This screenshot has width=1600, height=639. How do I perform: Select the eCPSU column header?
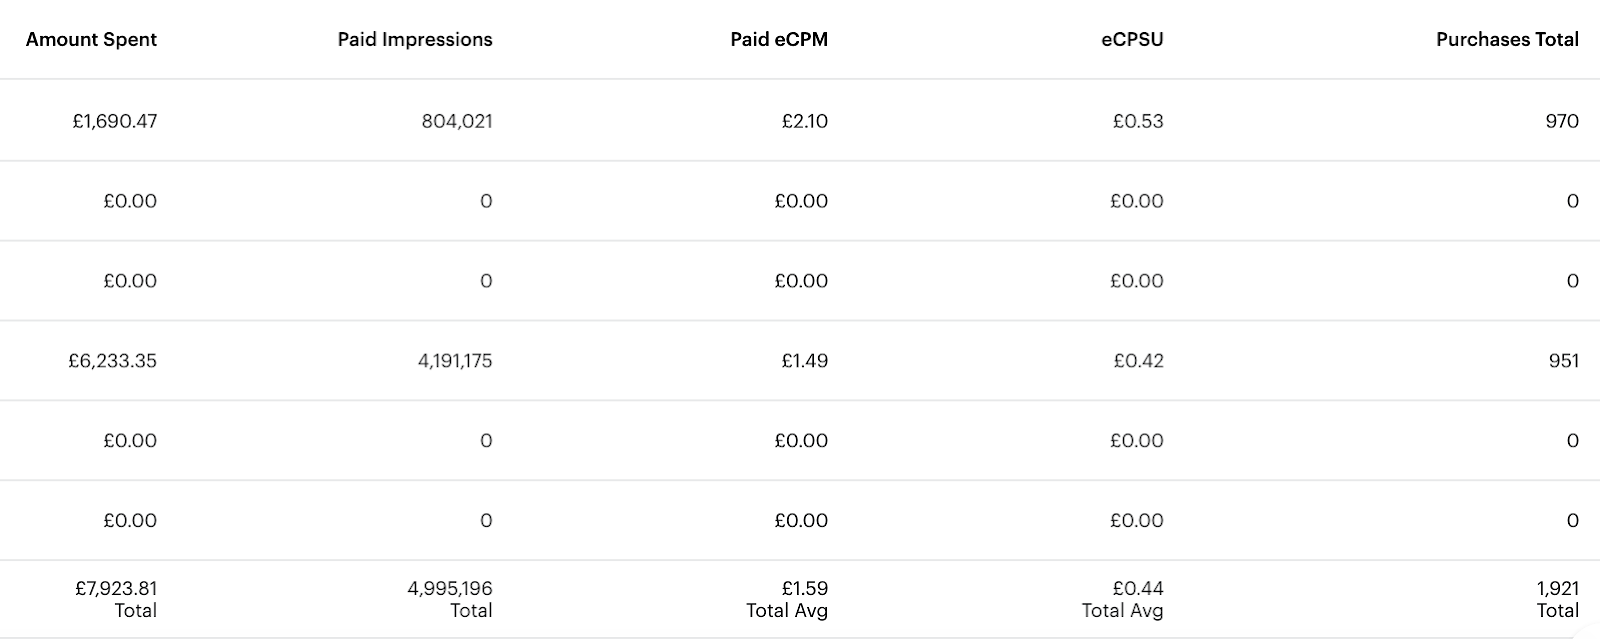tap(1132, 40)
